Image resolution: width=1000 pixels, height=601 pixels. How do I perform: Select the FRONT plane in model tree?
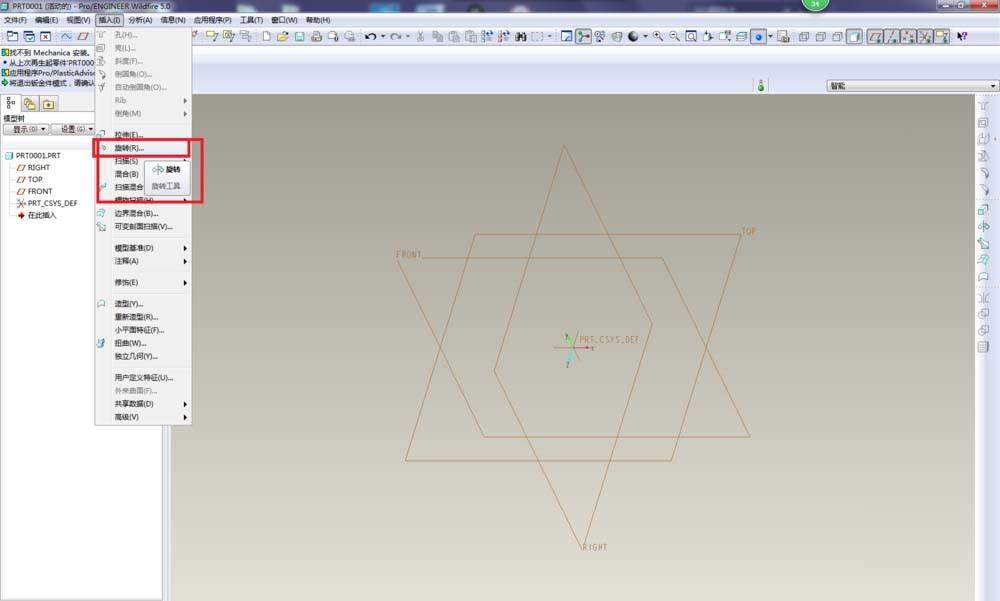pos(40,191)
